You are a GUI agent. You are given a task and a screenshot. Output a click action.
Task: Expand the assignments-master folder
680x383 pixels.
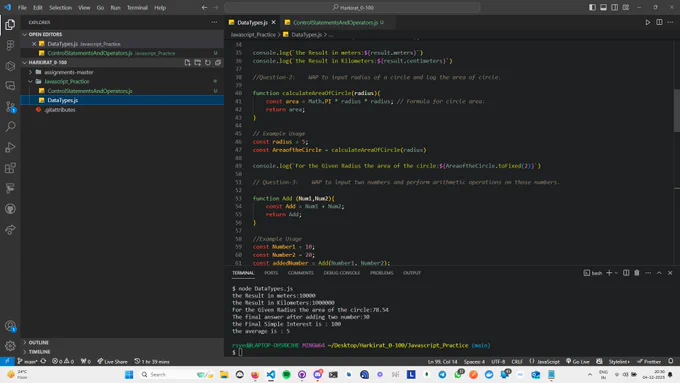pos(69,72)
